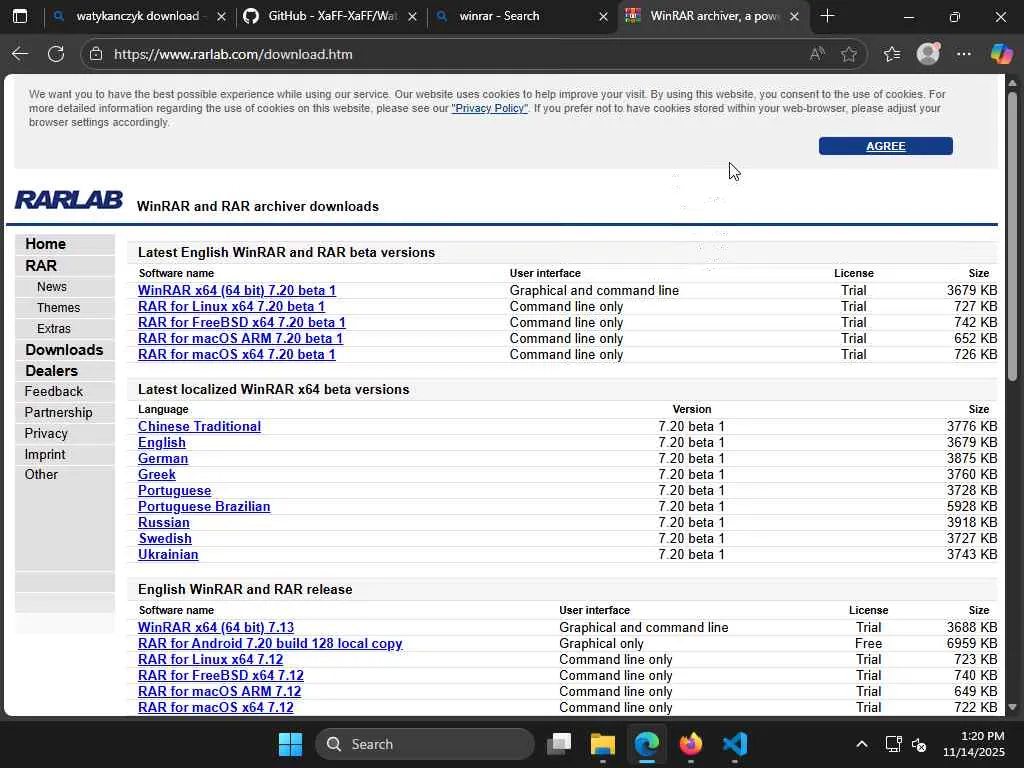Click the scrollbar down arrow
This screenshot has width=1024, height=768.
coord(1012,707)
